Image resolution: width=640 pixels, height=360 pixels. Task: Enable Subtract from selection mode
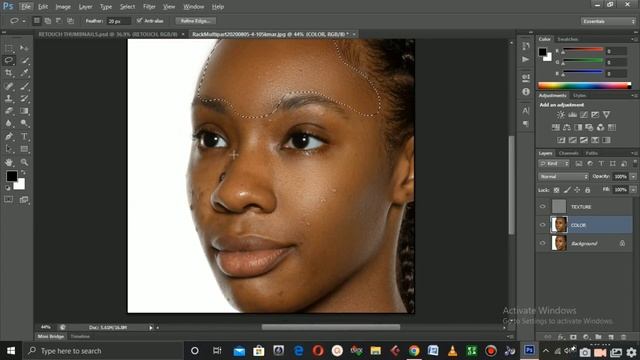click(59, 20)
